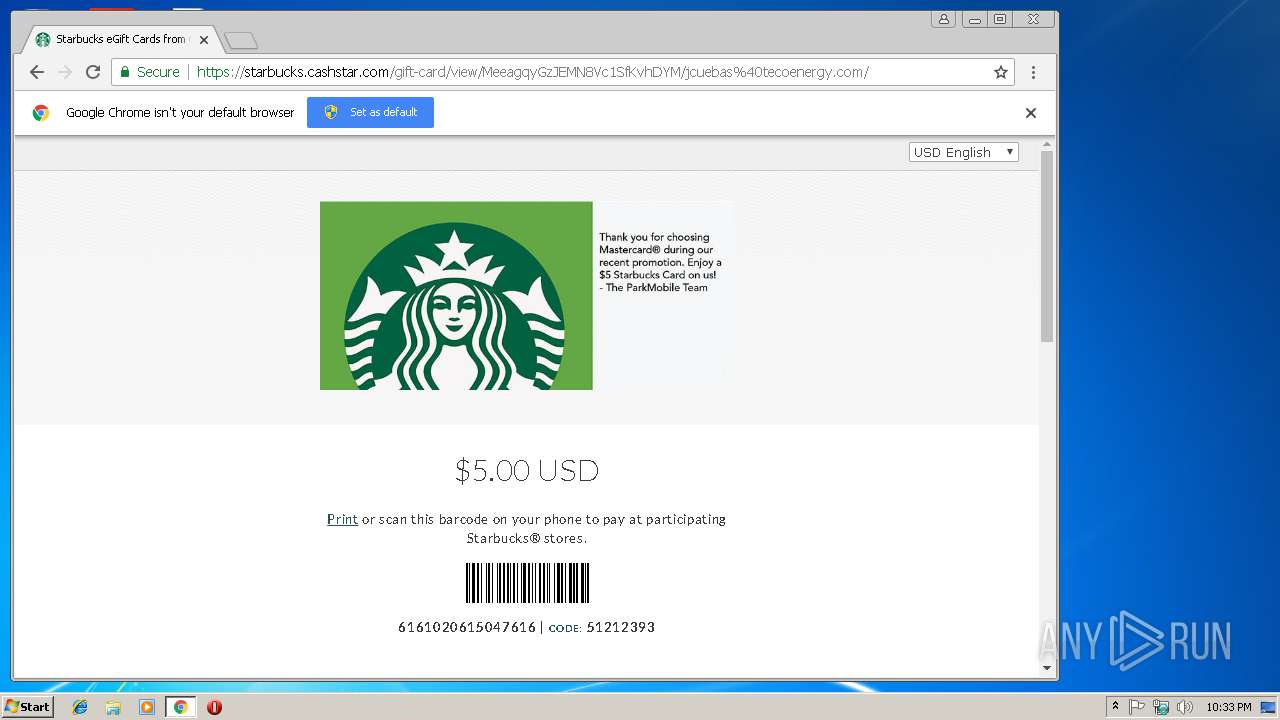The image size is (1280, 720).
Task: Click the Set as default button
Action: tap(370, 112)
